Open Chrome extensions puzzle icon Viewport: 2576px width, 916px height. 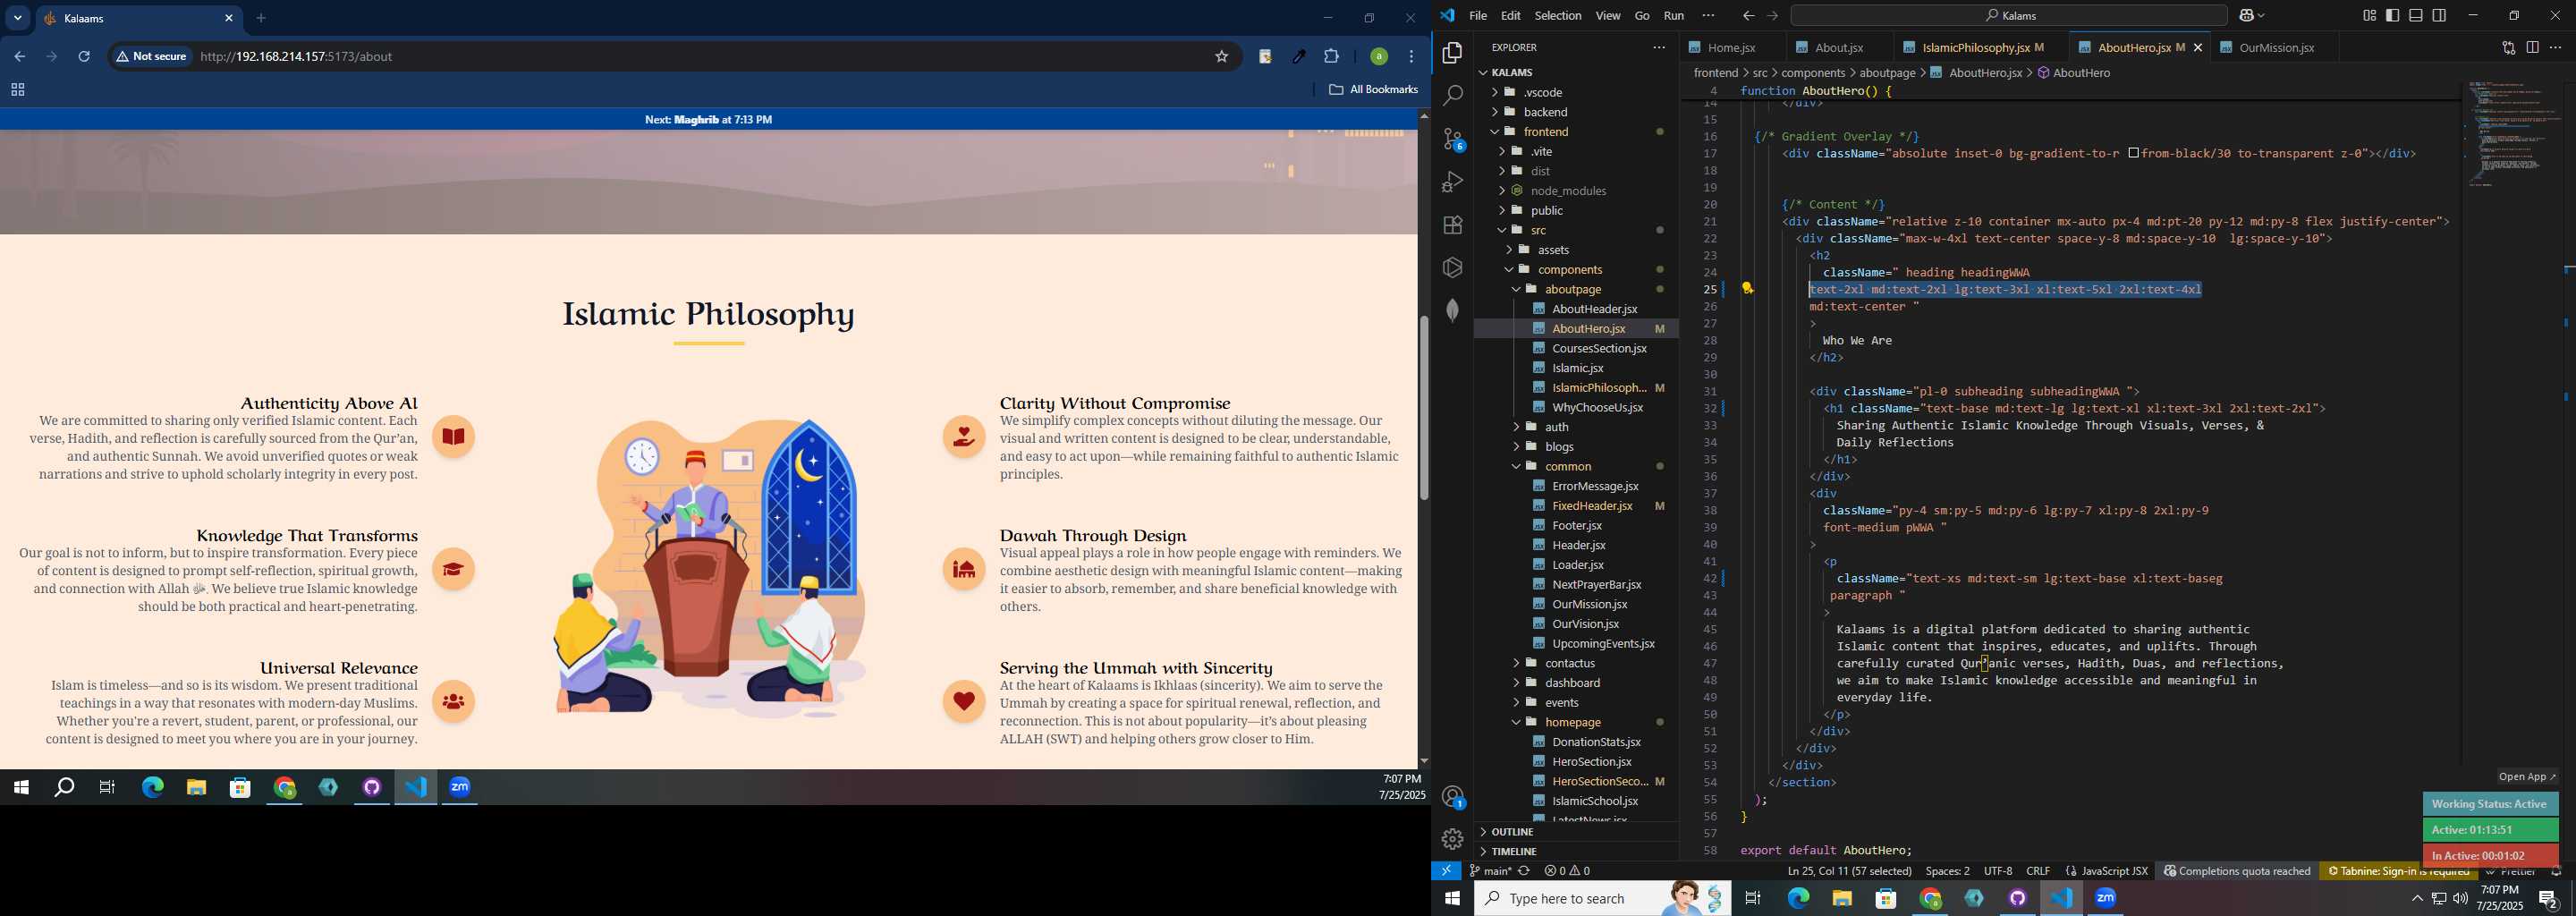(1331, 57)
